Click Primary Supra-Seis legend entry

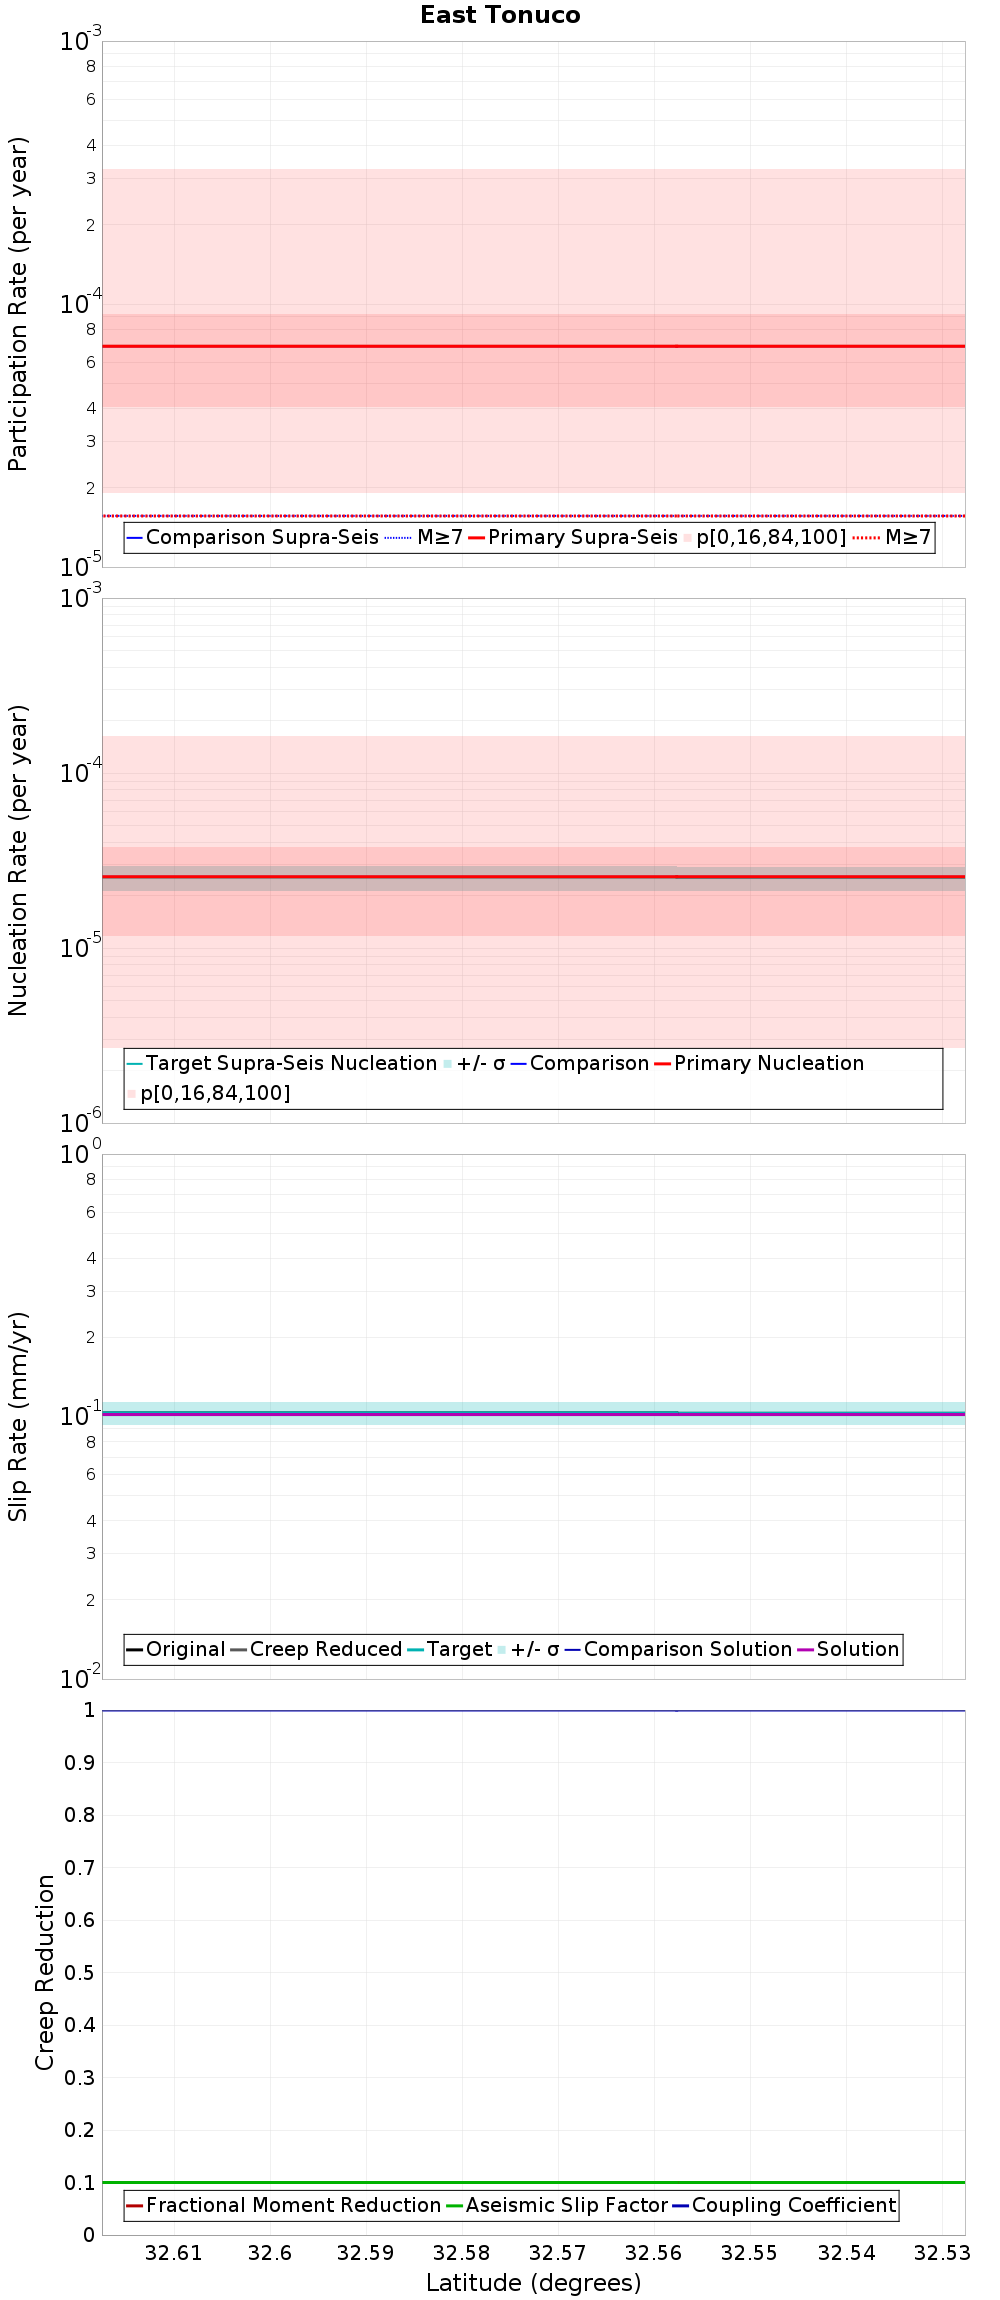coord(573,537)
